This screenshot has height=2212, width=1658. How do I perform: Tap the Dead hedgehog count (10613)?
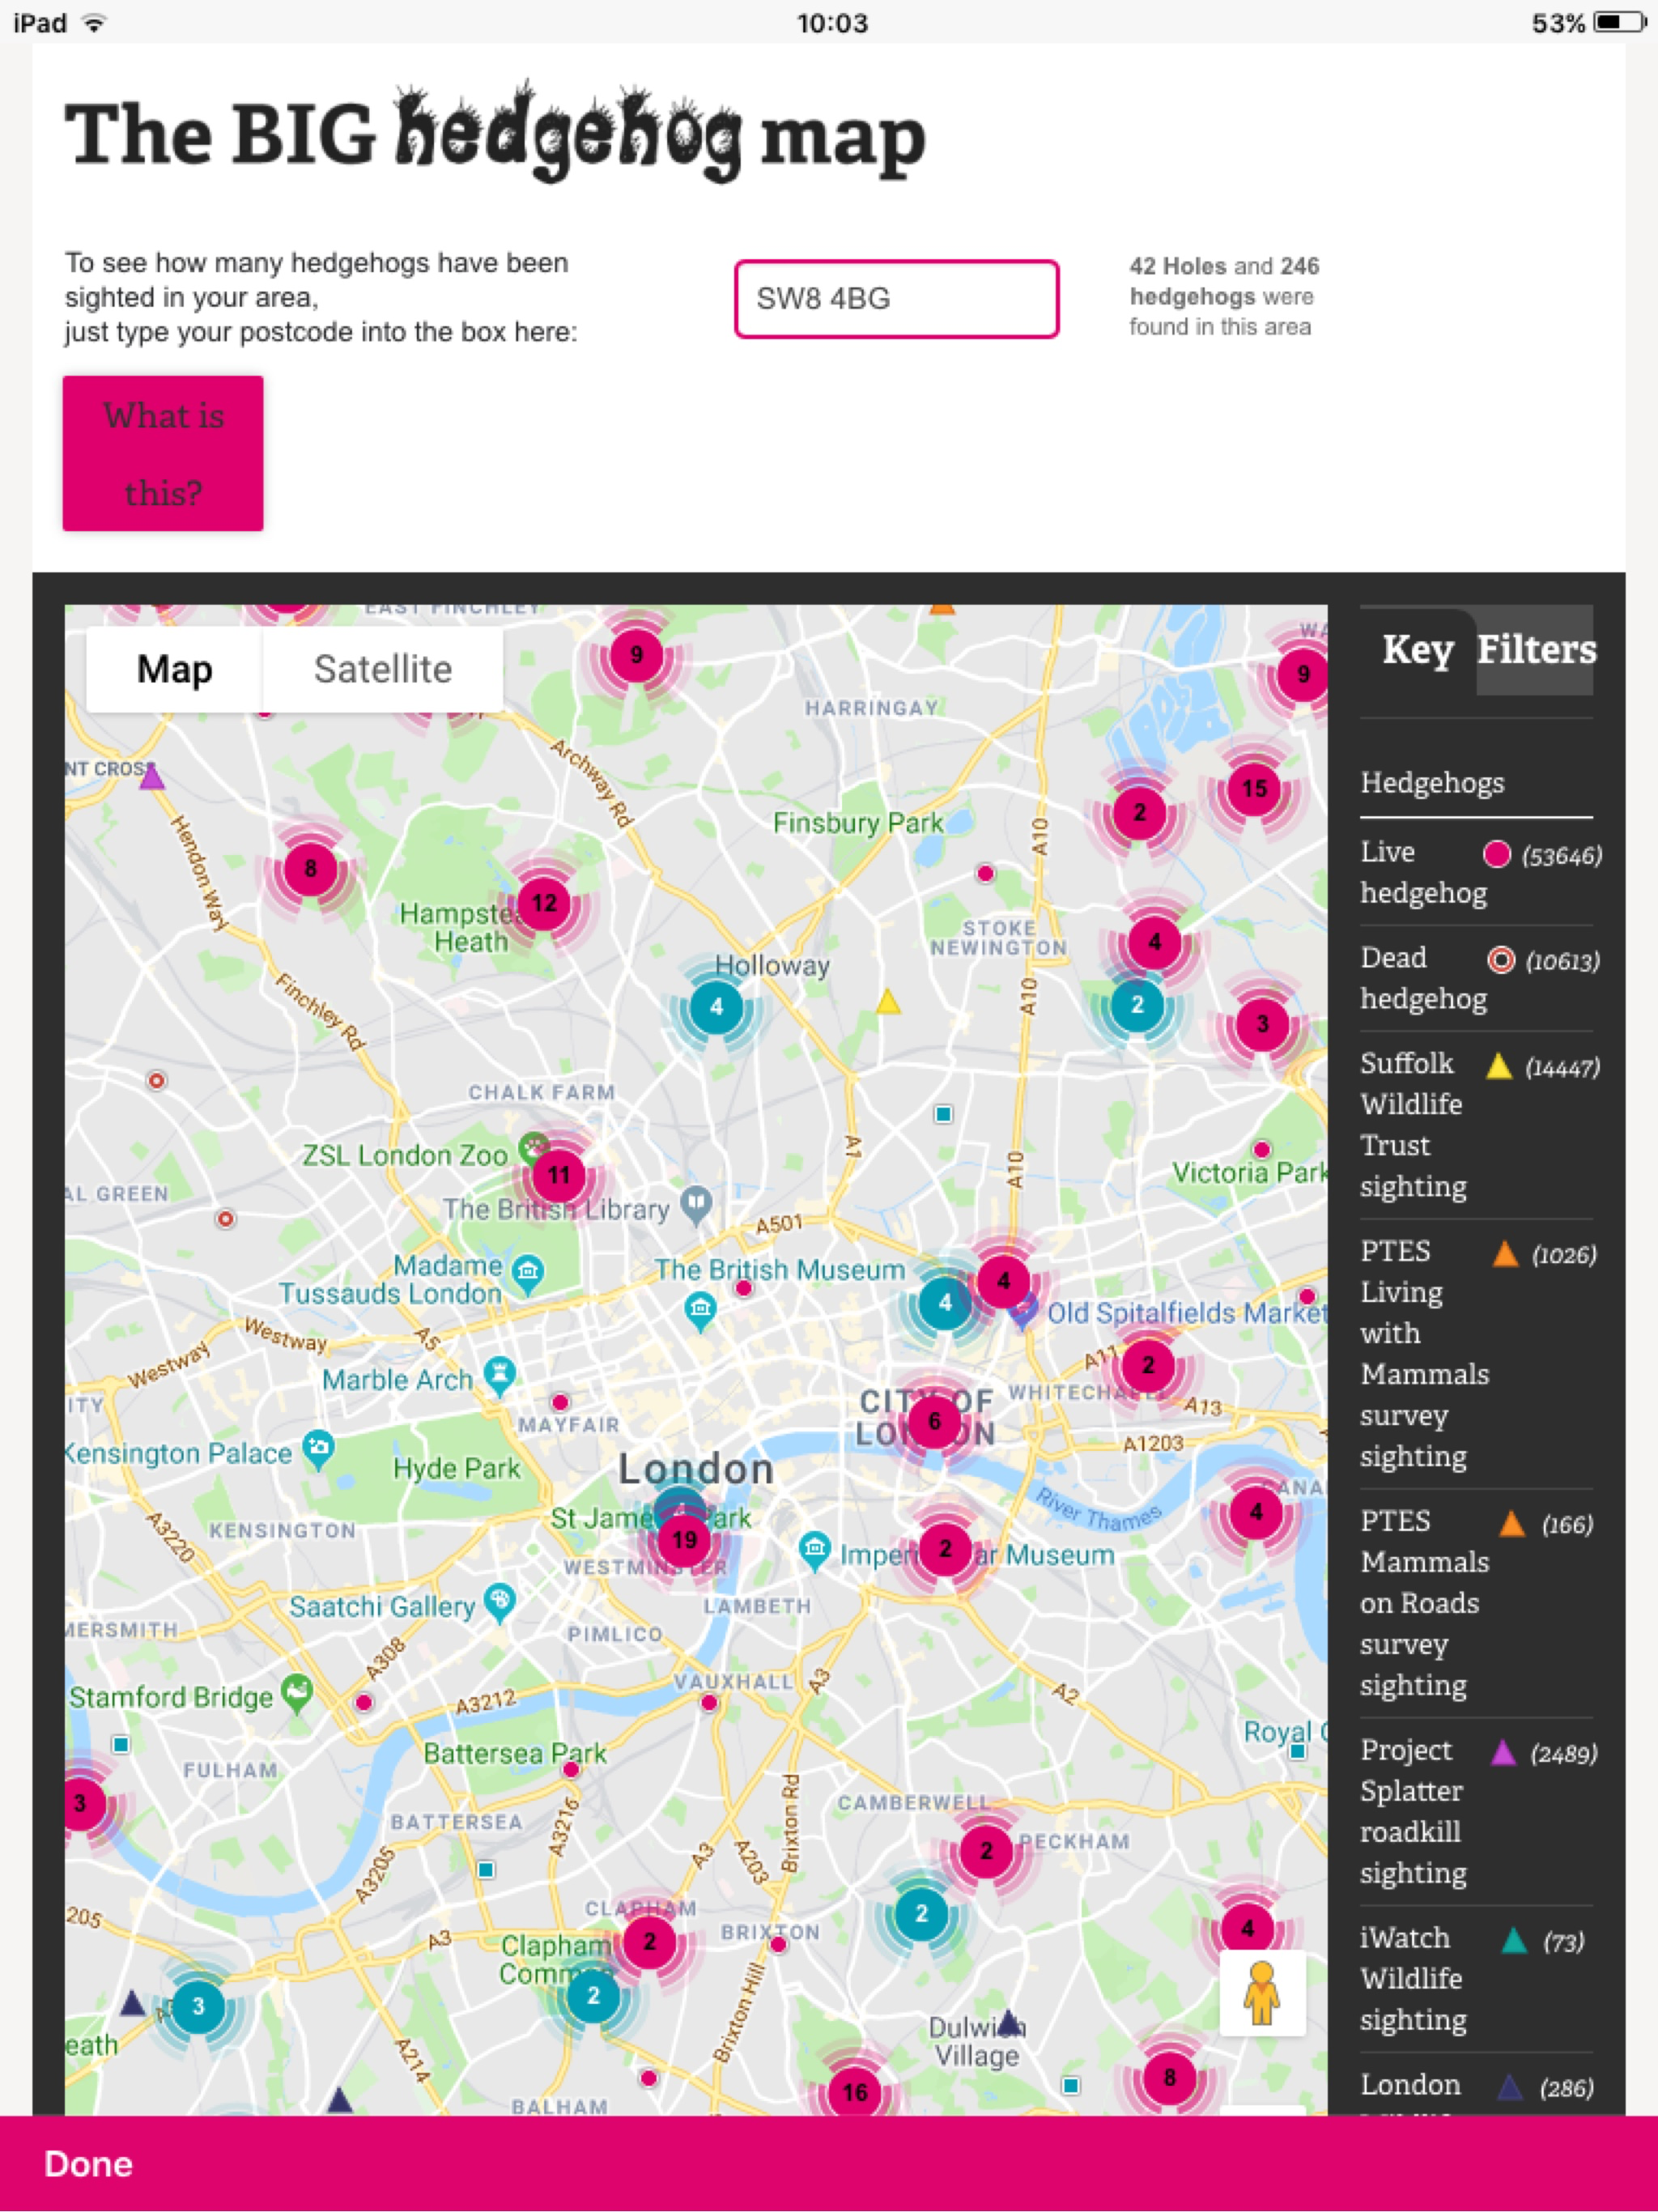(x=1562, y=961)
